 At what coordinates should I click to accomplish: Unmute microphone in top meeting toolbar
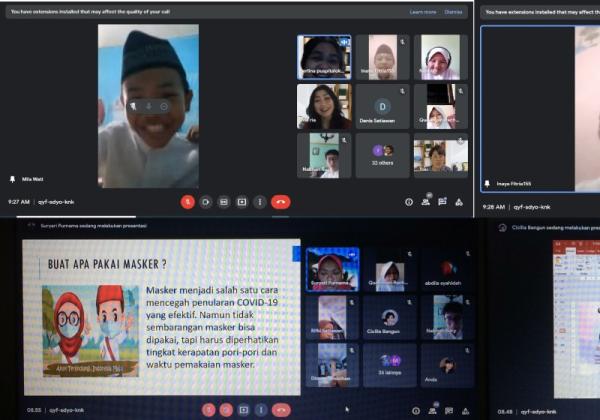[x=188, y=202]
